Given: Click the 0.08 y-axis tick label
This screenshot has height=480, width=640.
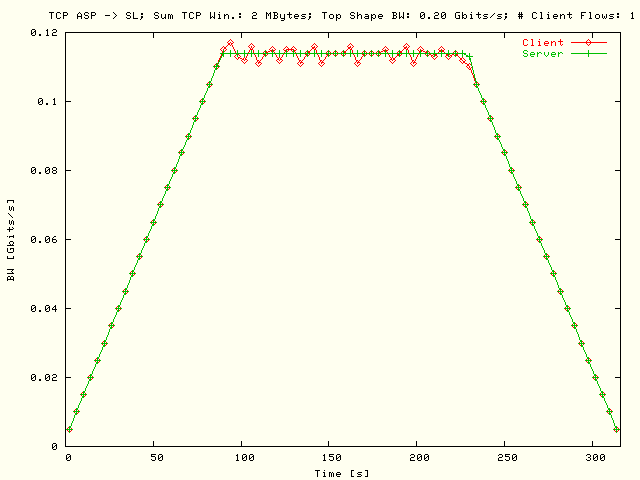Looking at the screenshot, I should point(44,170).
